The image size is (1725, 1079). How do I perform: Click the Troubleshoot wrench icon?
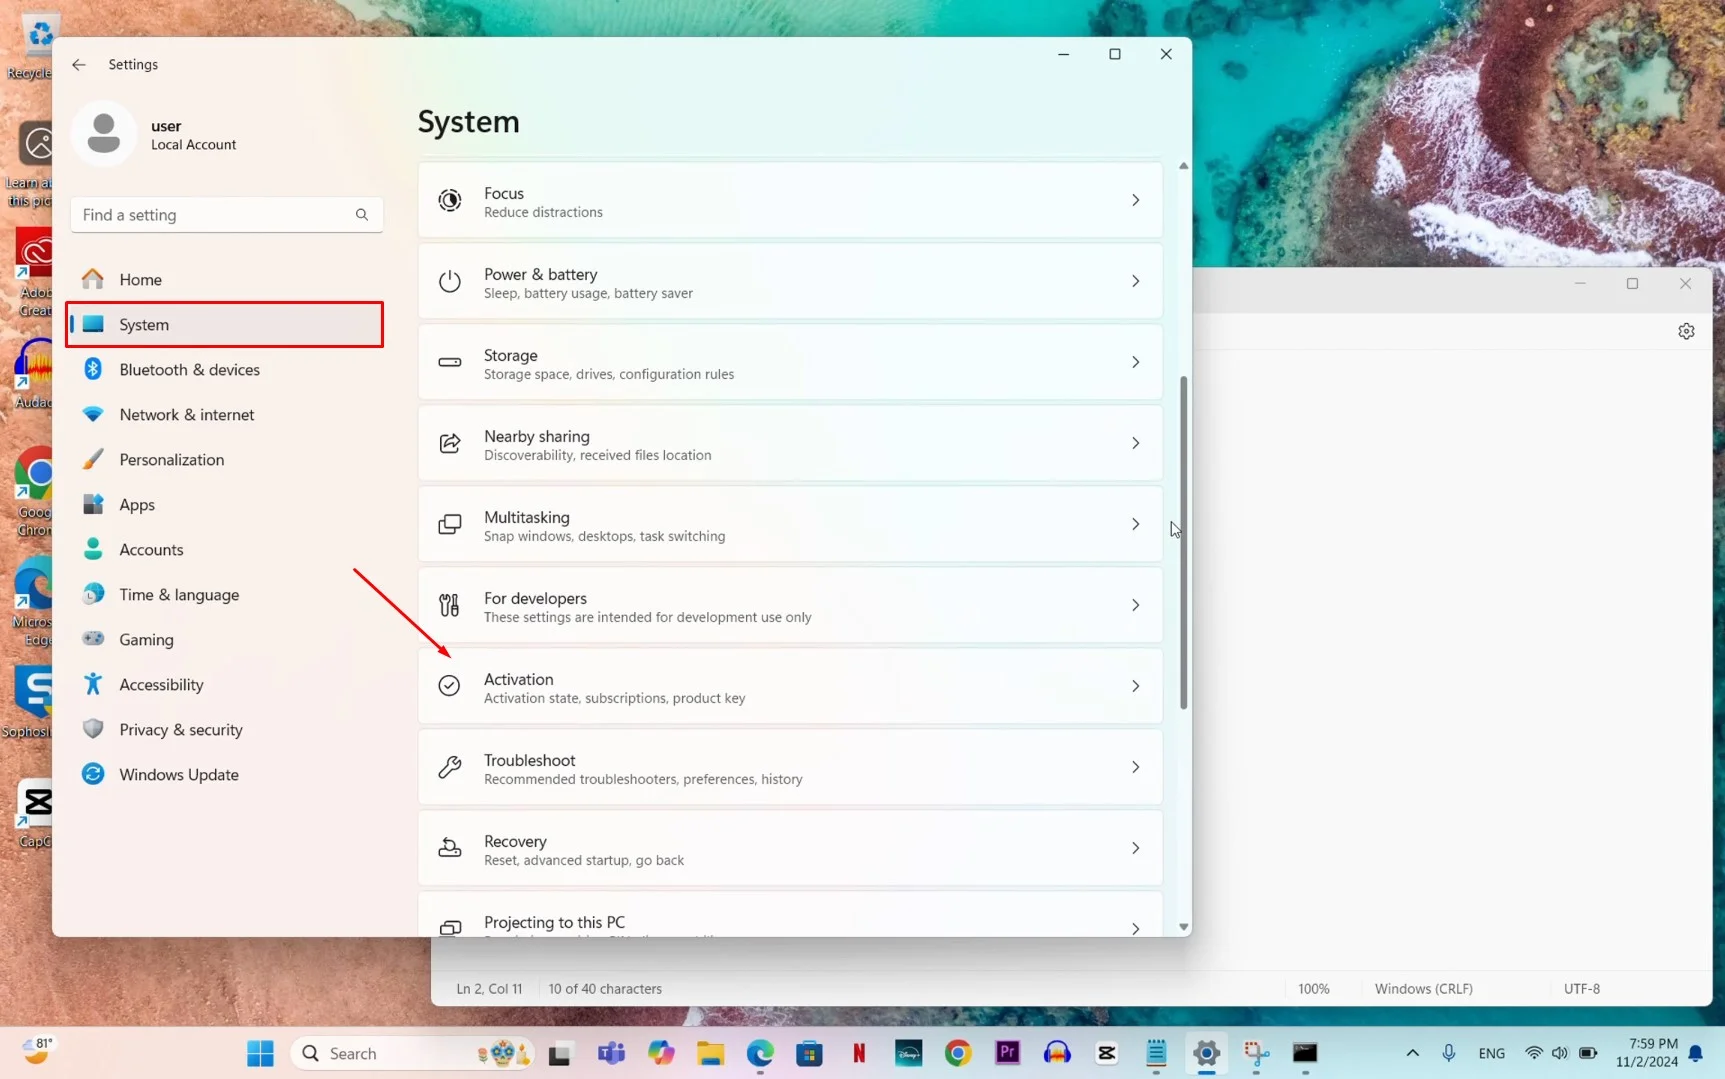pyautogui.click(x=450, y=767)
